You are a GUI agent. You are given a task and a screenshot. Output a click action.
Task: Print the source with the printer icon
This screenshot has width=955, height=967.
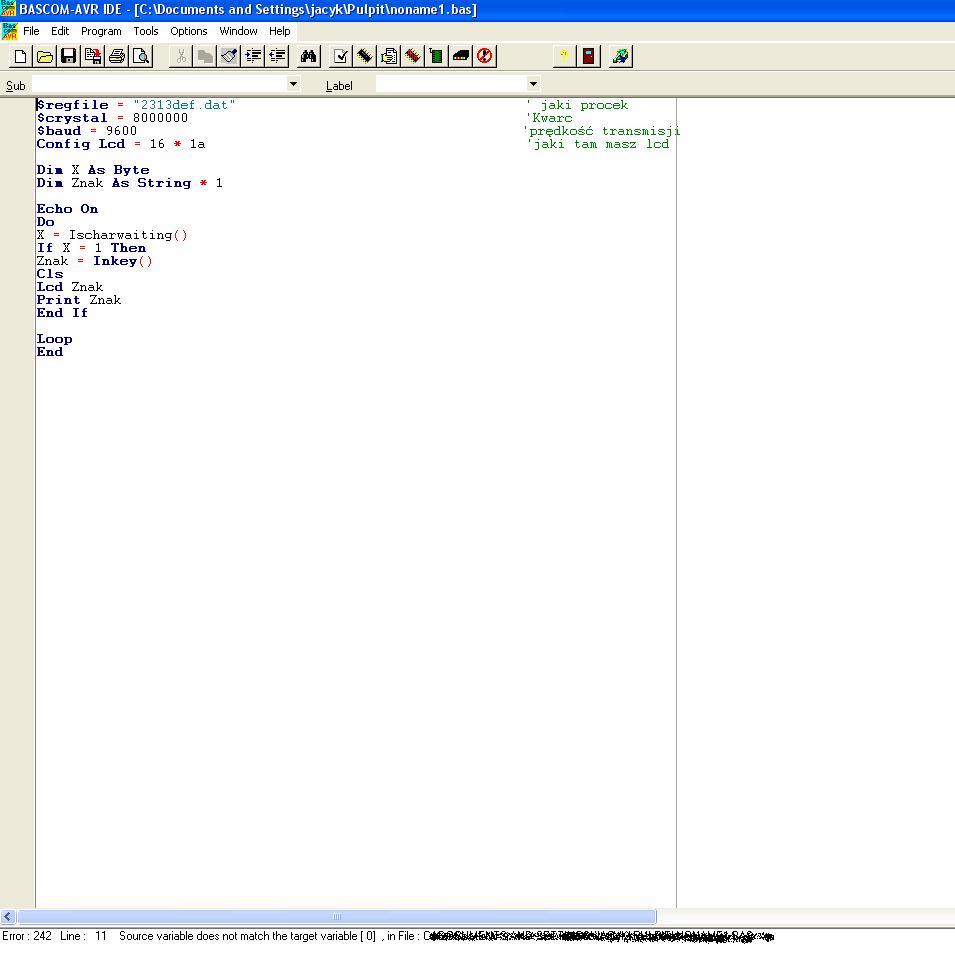click(117, 57)
